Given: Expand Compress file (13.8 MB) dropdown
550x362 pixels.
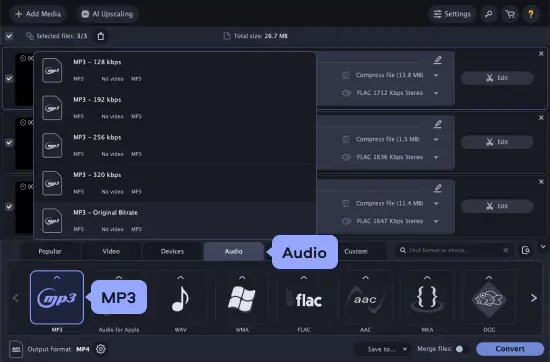Looking at the screenshot, I should (436, 75).
